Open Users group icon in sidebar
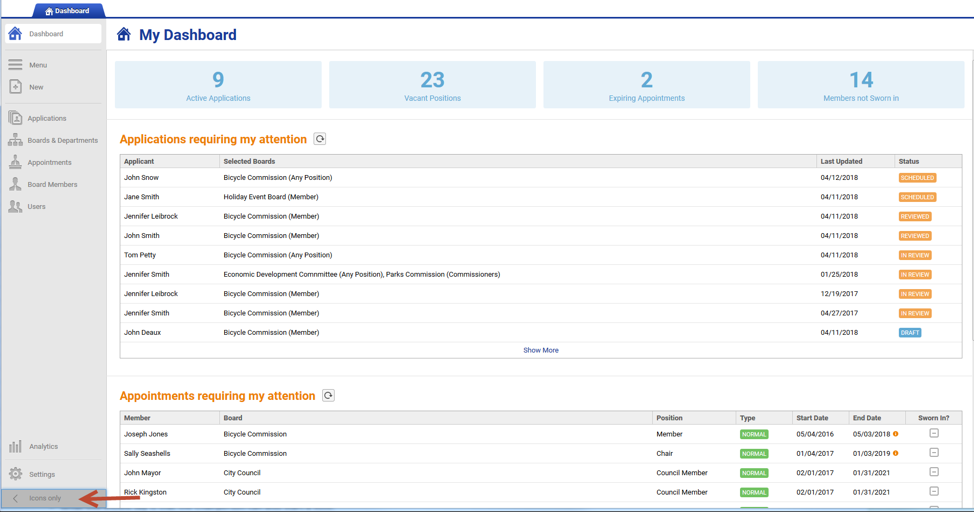974x512 pixels. tap(16, 206)
